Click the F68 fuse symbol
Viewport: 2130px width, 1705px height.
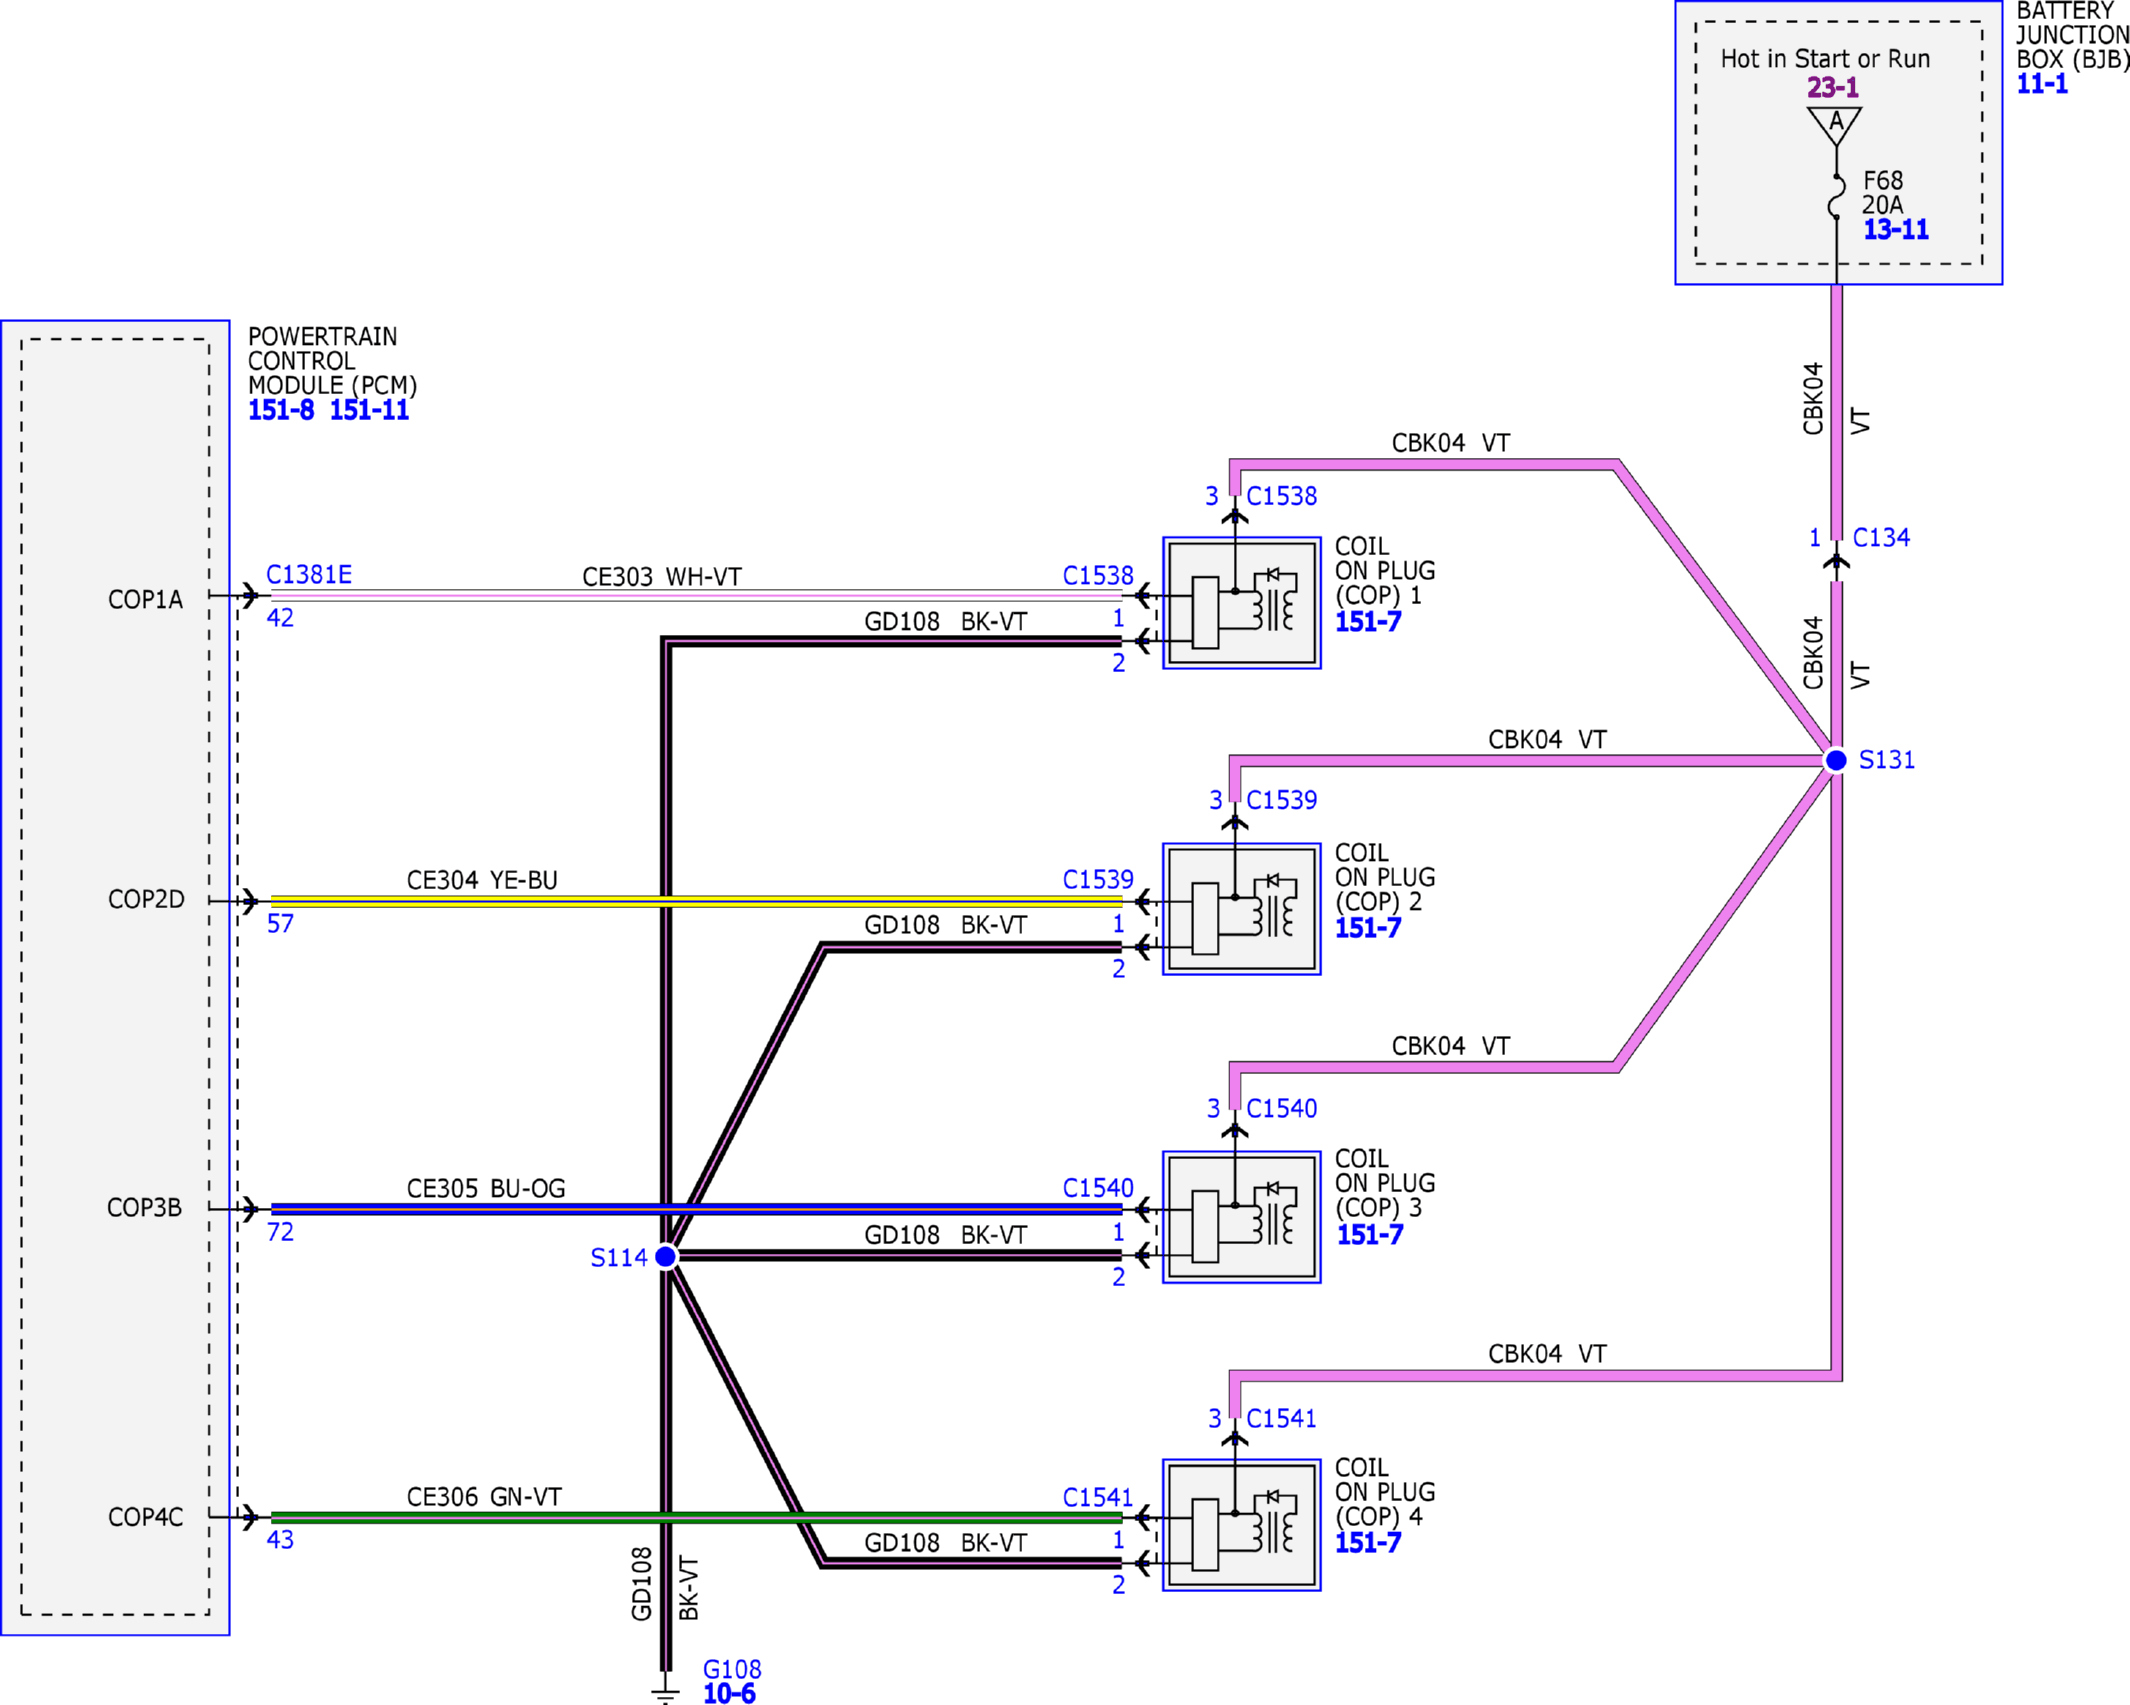coord(1837,196)
